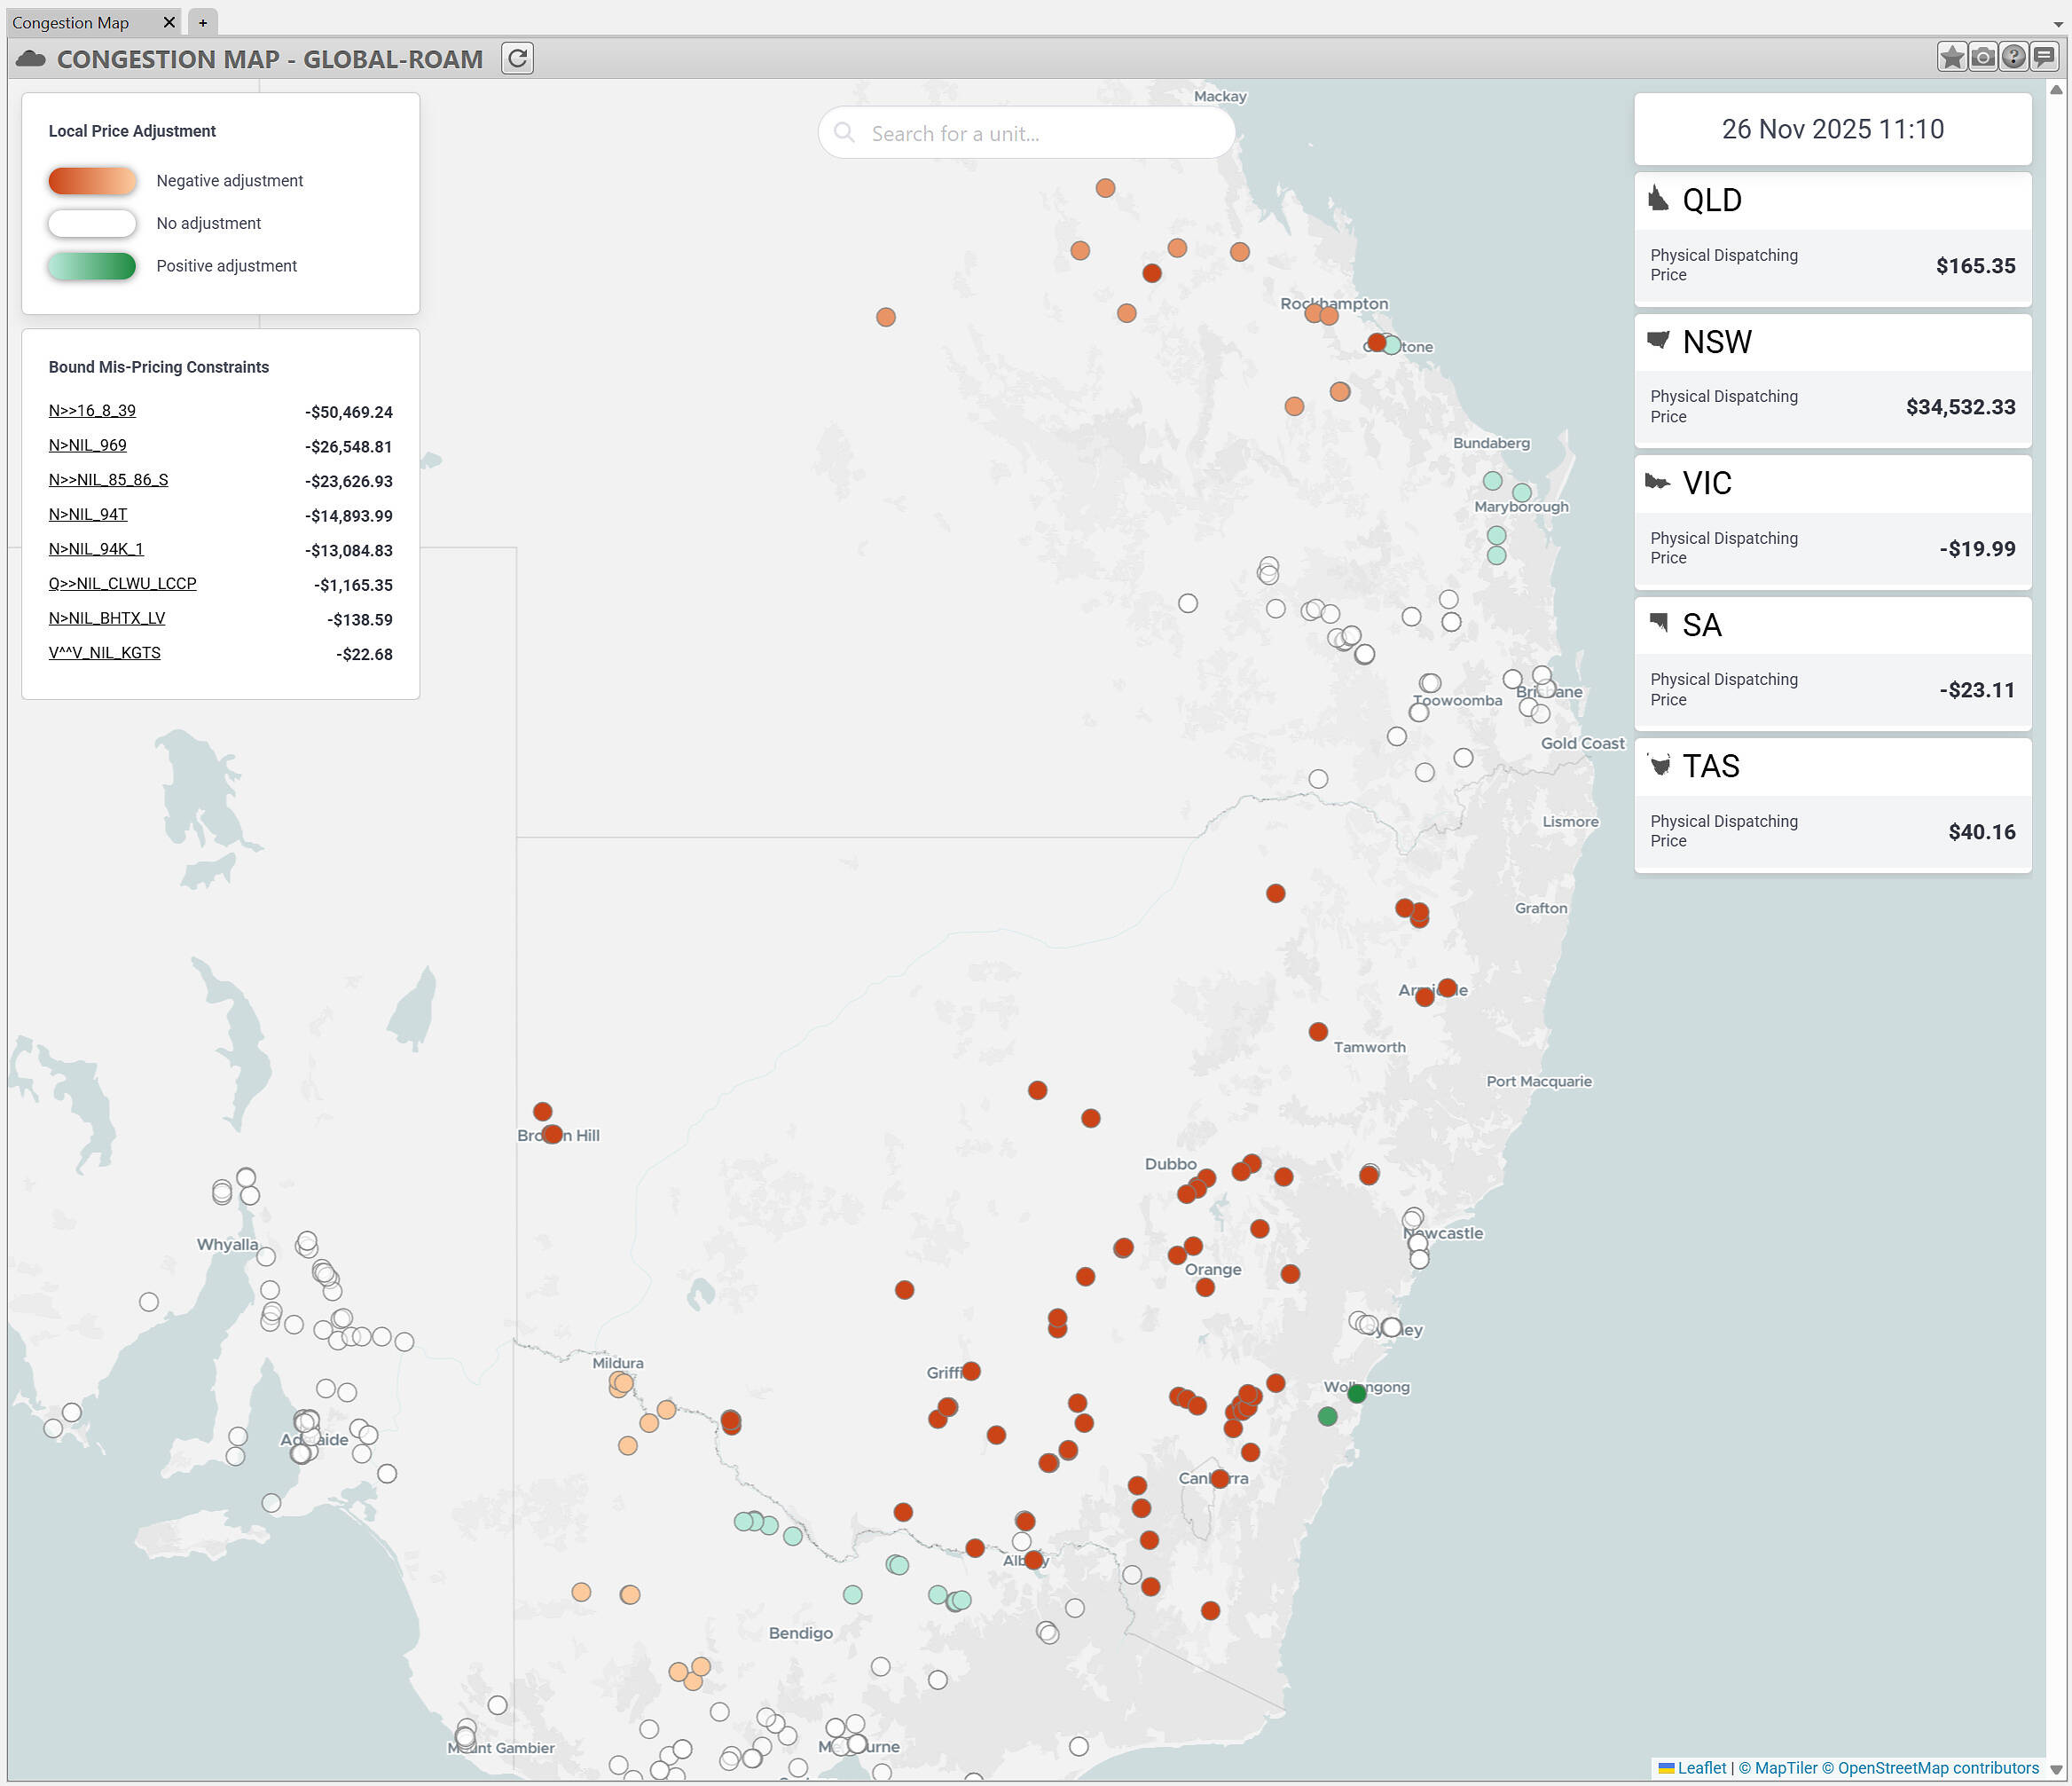Switch to the Congestion Map tab
This screenshot has width=2072, height=1786.
[x=71, y=22]
